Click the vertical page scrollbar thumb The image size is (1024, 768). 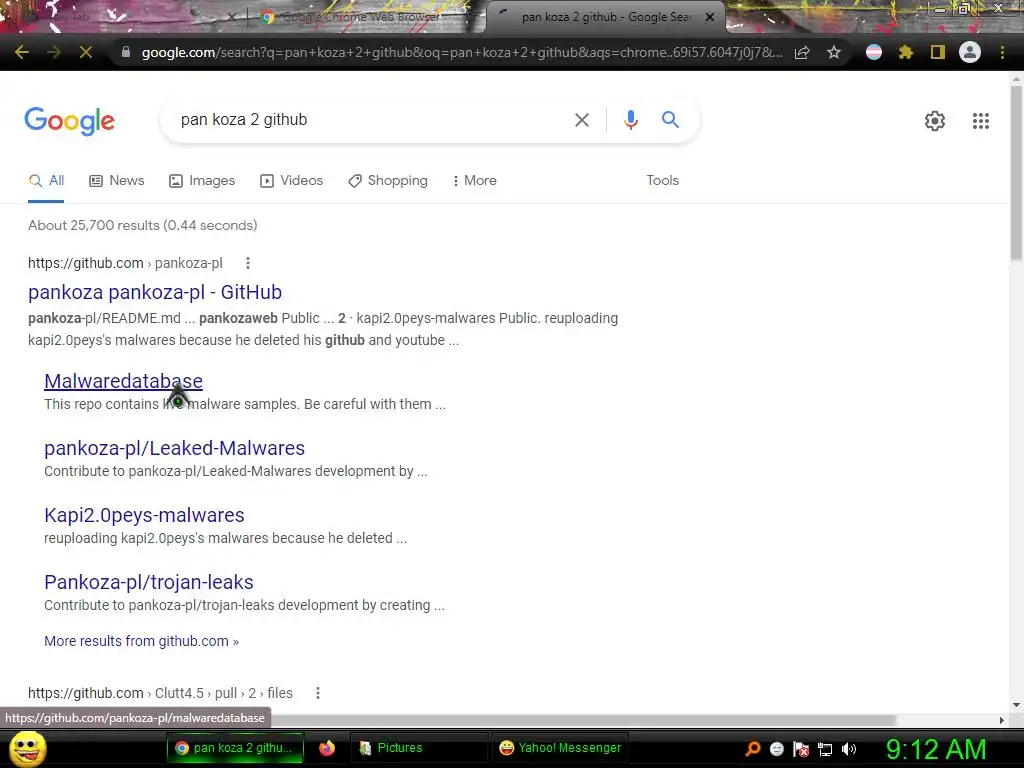1016,173
